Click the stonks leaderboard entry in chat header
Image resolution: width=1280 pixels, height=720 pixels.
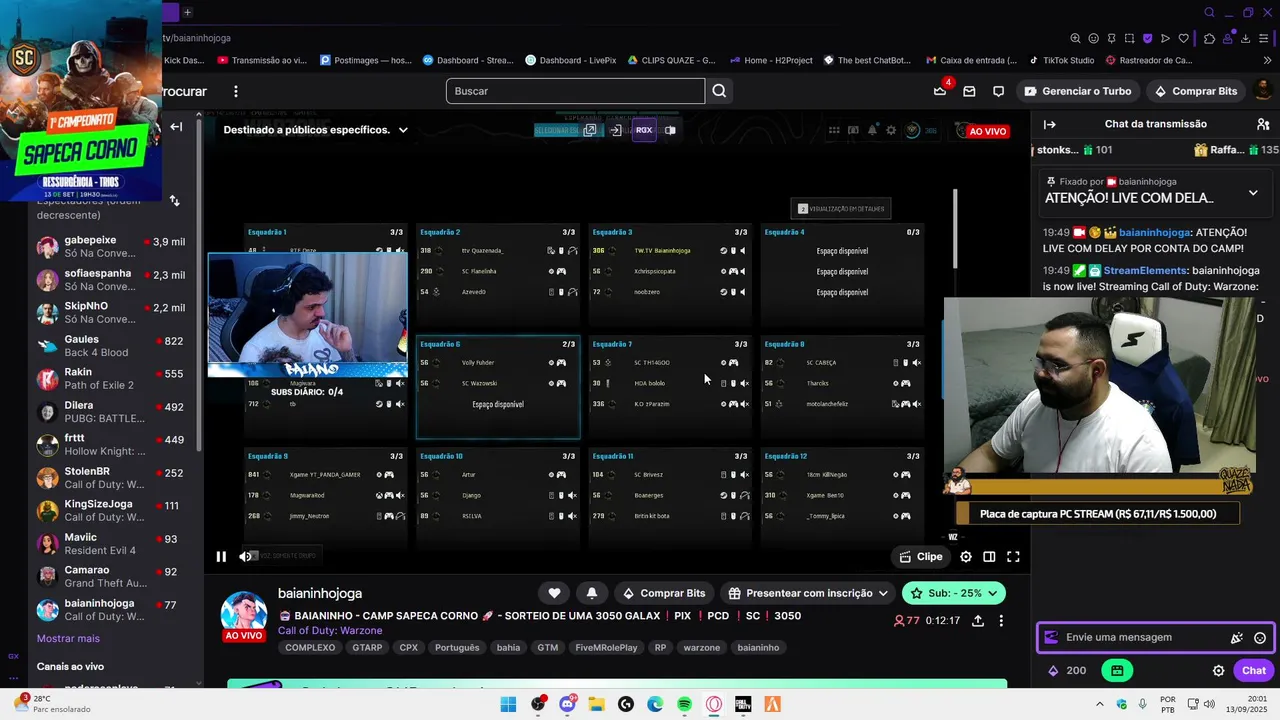coord(1074,150)
